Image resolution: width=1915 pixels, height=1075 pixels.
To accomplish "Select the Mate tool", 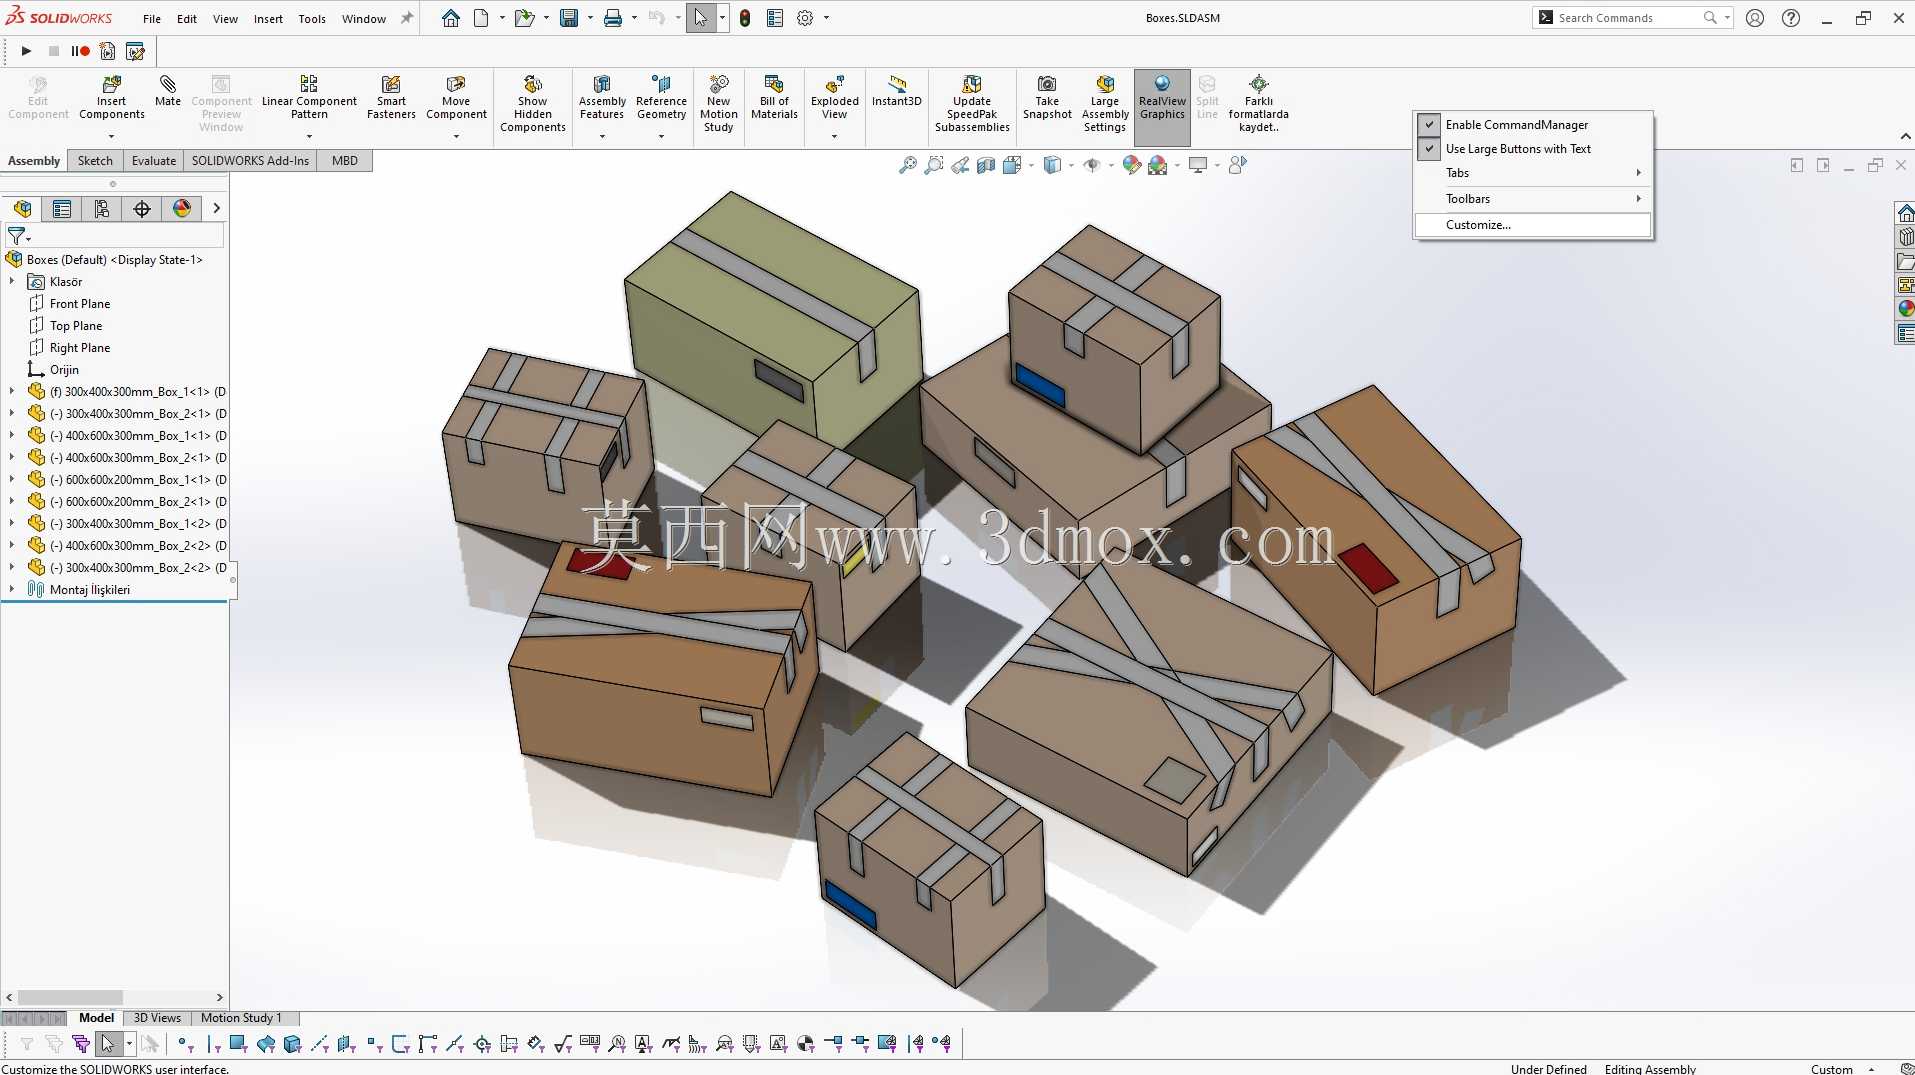I will pyautogui.click(x=168, y=91).
